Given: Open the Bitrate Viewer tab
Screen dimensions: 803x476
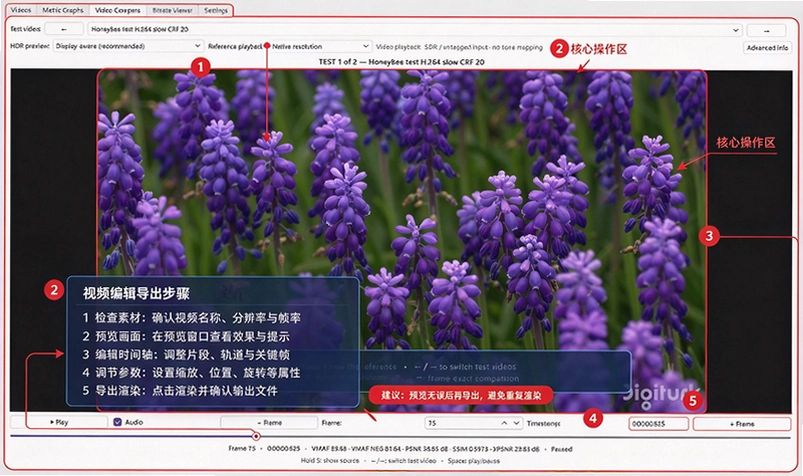Looking at the screenshot, I should click(173, 10).
